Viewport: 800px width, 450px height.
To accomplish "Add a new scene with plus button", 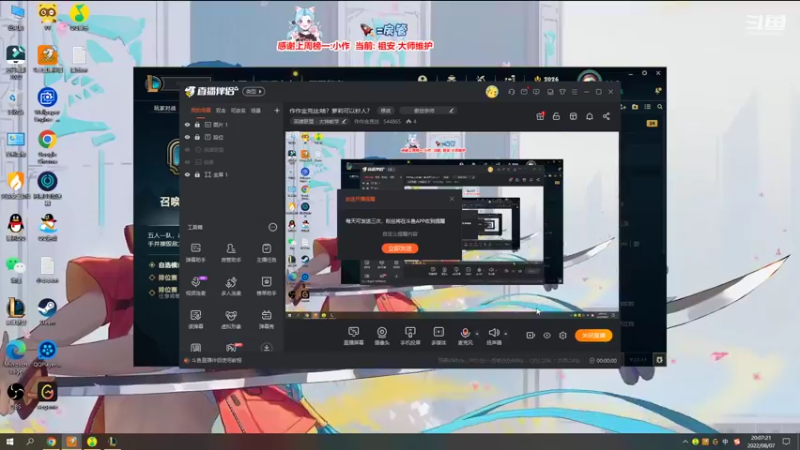I will 277,110.
